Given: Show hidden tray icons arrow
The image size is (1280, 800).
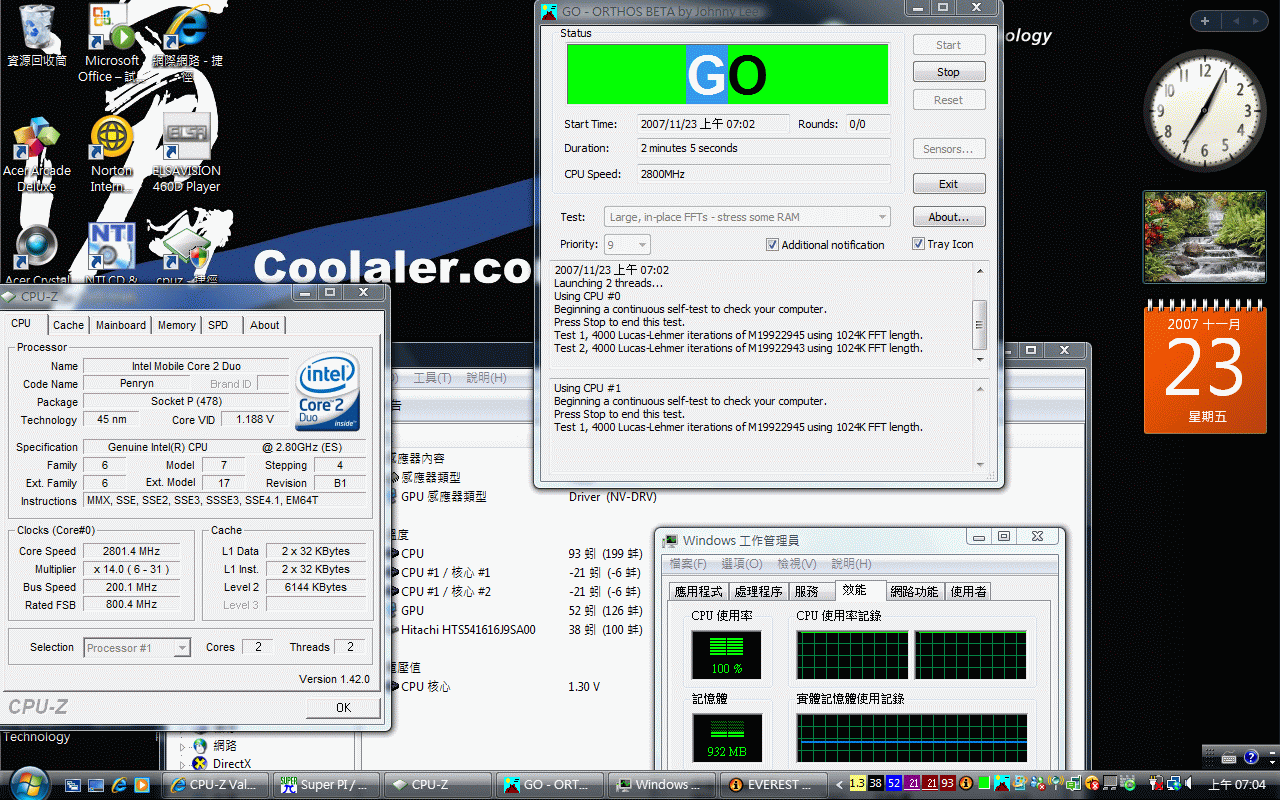Looking at the screenshot, I should point(840,784).
